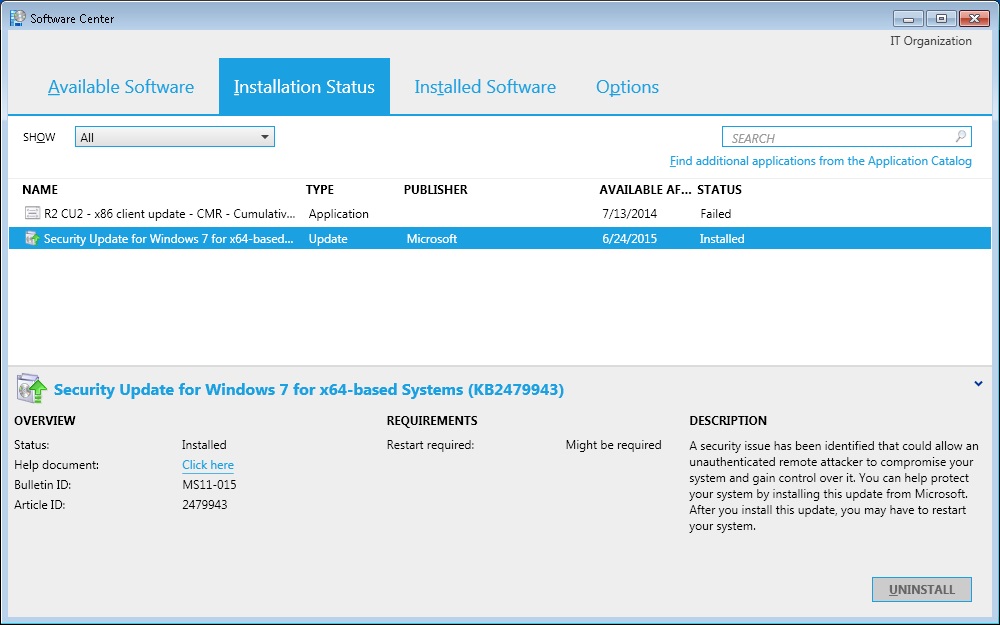This screenshot has height=625, width=1000.
Task: Sort by the Status column header
Action: (719, 190)
